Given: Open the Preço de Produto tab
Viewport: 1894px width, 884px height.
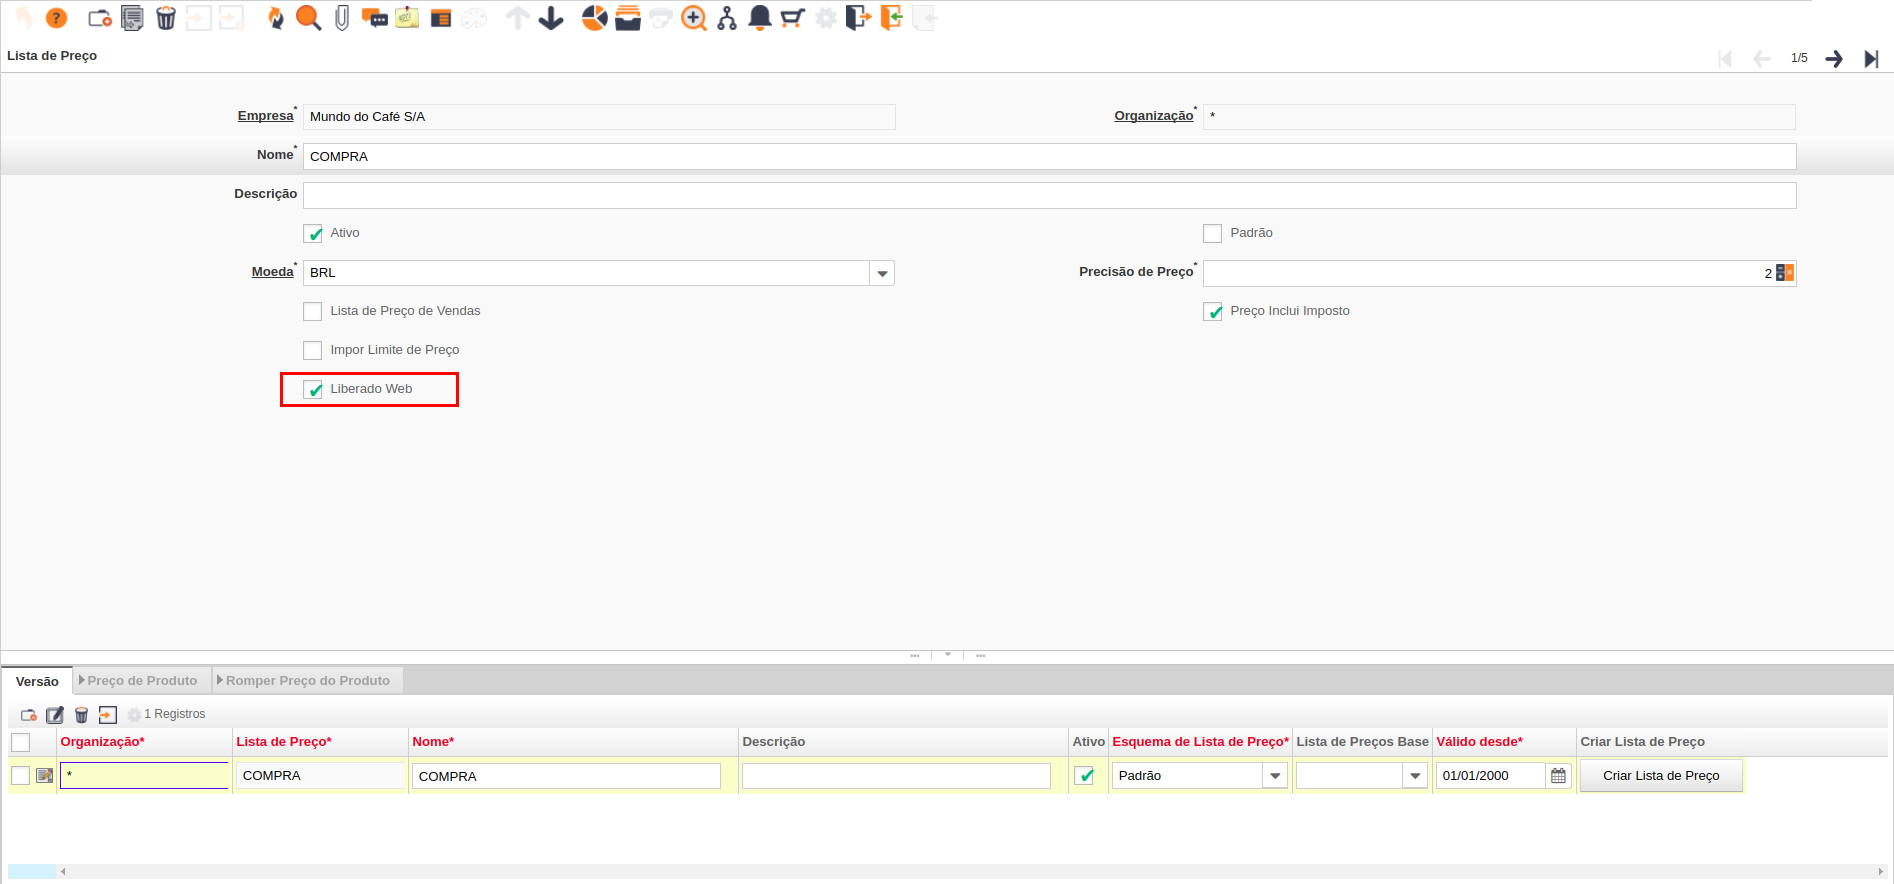Looking at the screenshot, I should pyautogui.click(x=142, y=681).
